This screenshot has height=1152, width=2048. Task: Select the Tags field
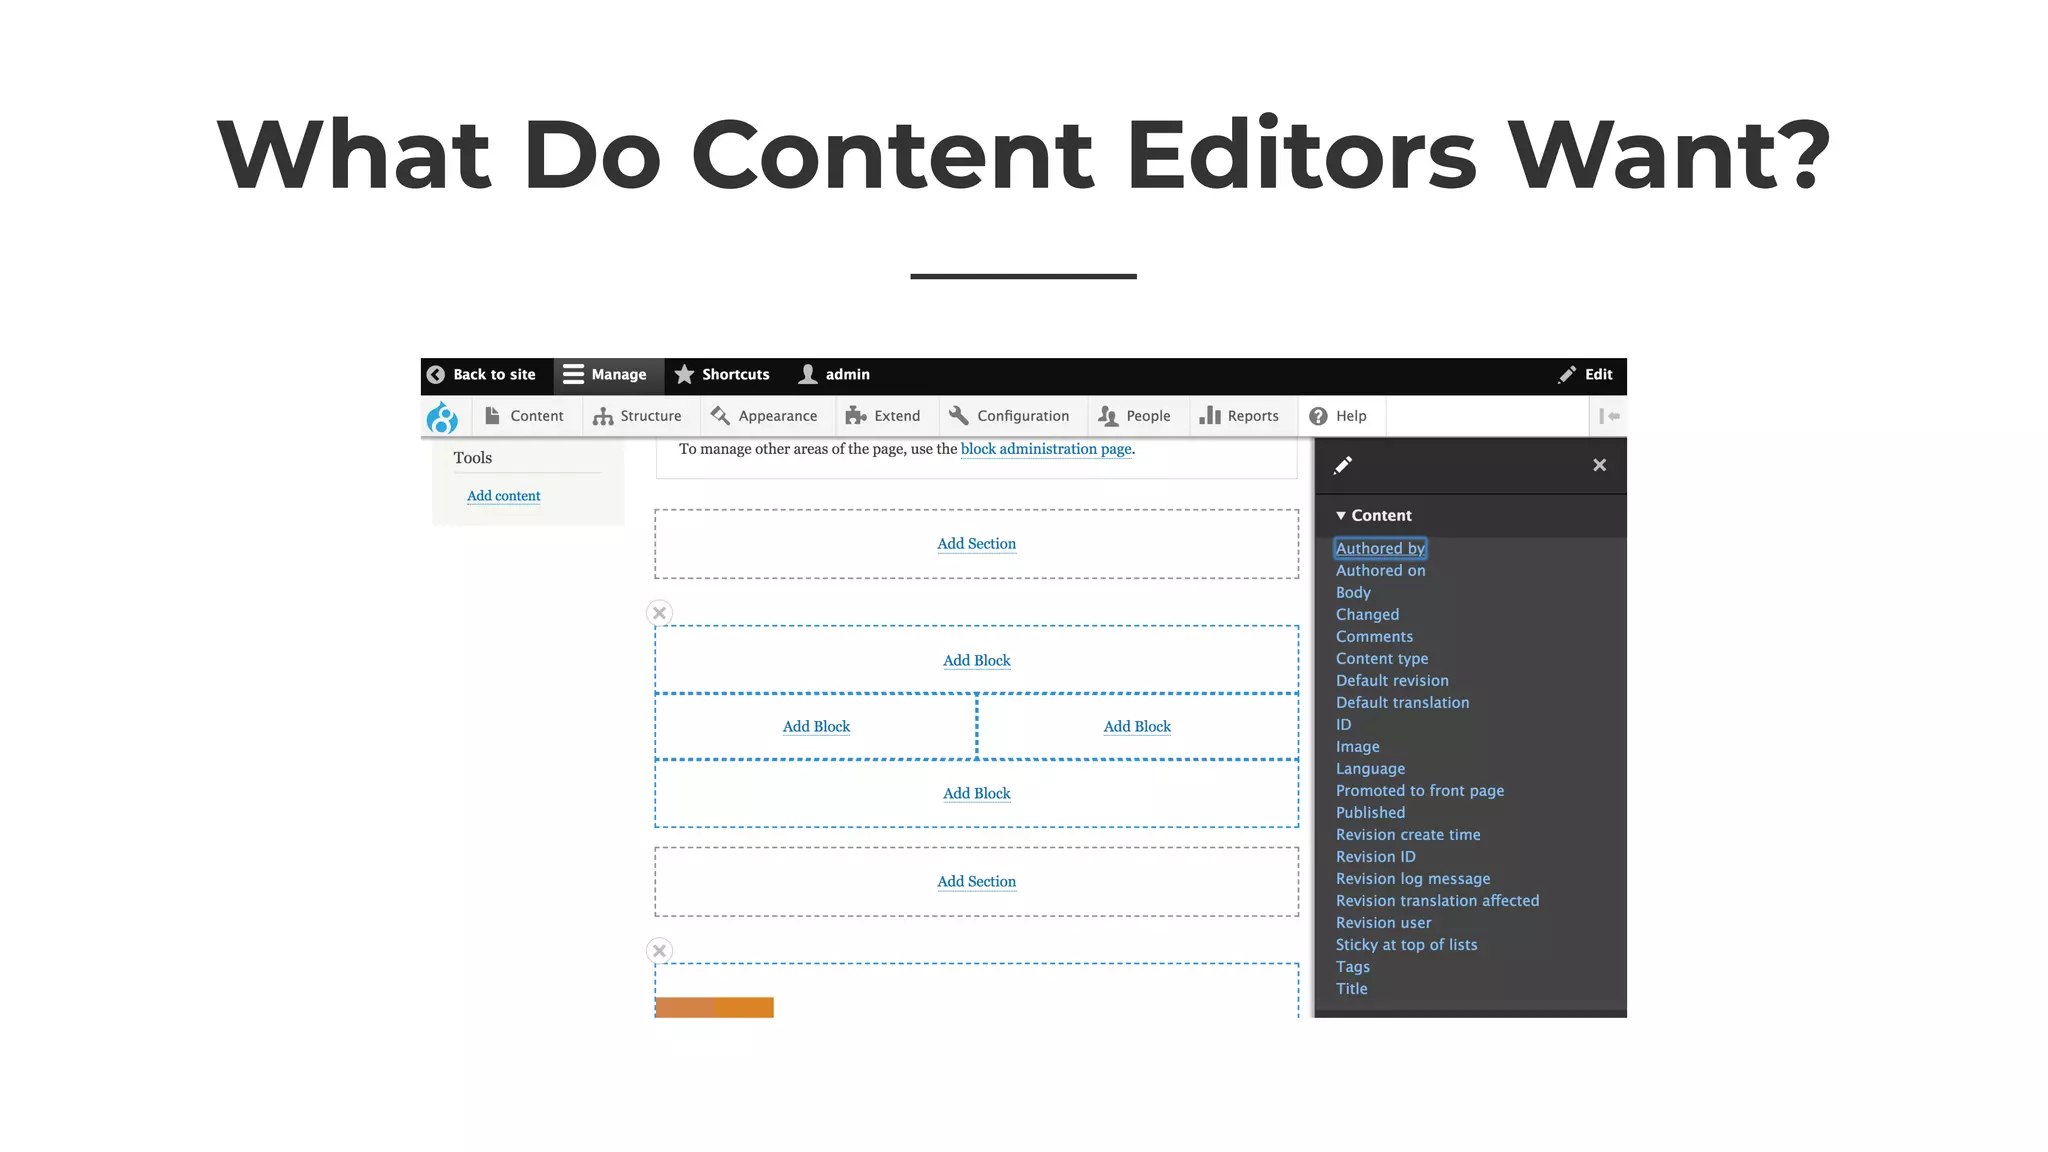1352,967
